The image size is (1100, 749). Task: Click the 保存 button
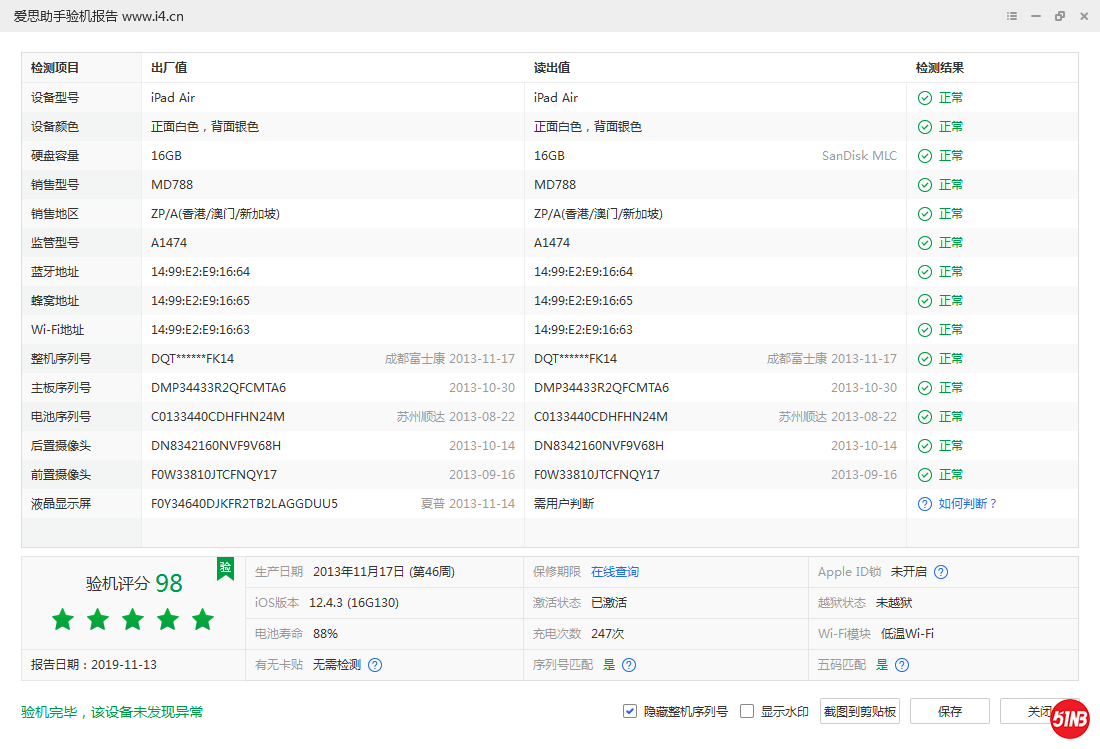point(949,711)
